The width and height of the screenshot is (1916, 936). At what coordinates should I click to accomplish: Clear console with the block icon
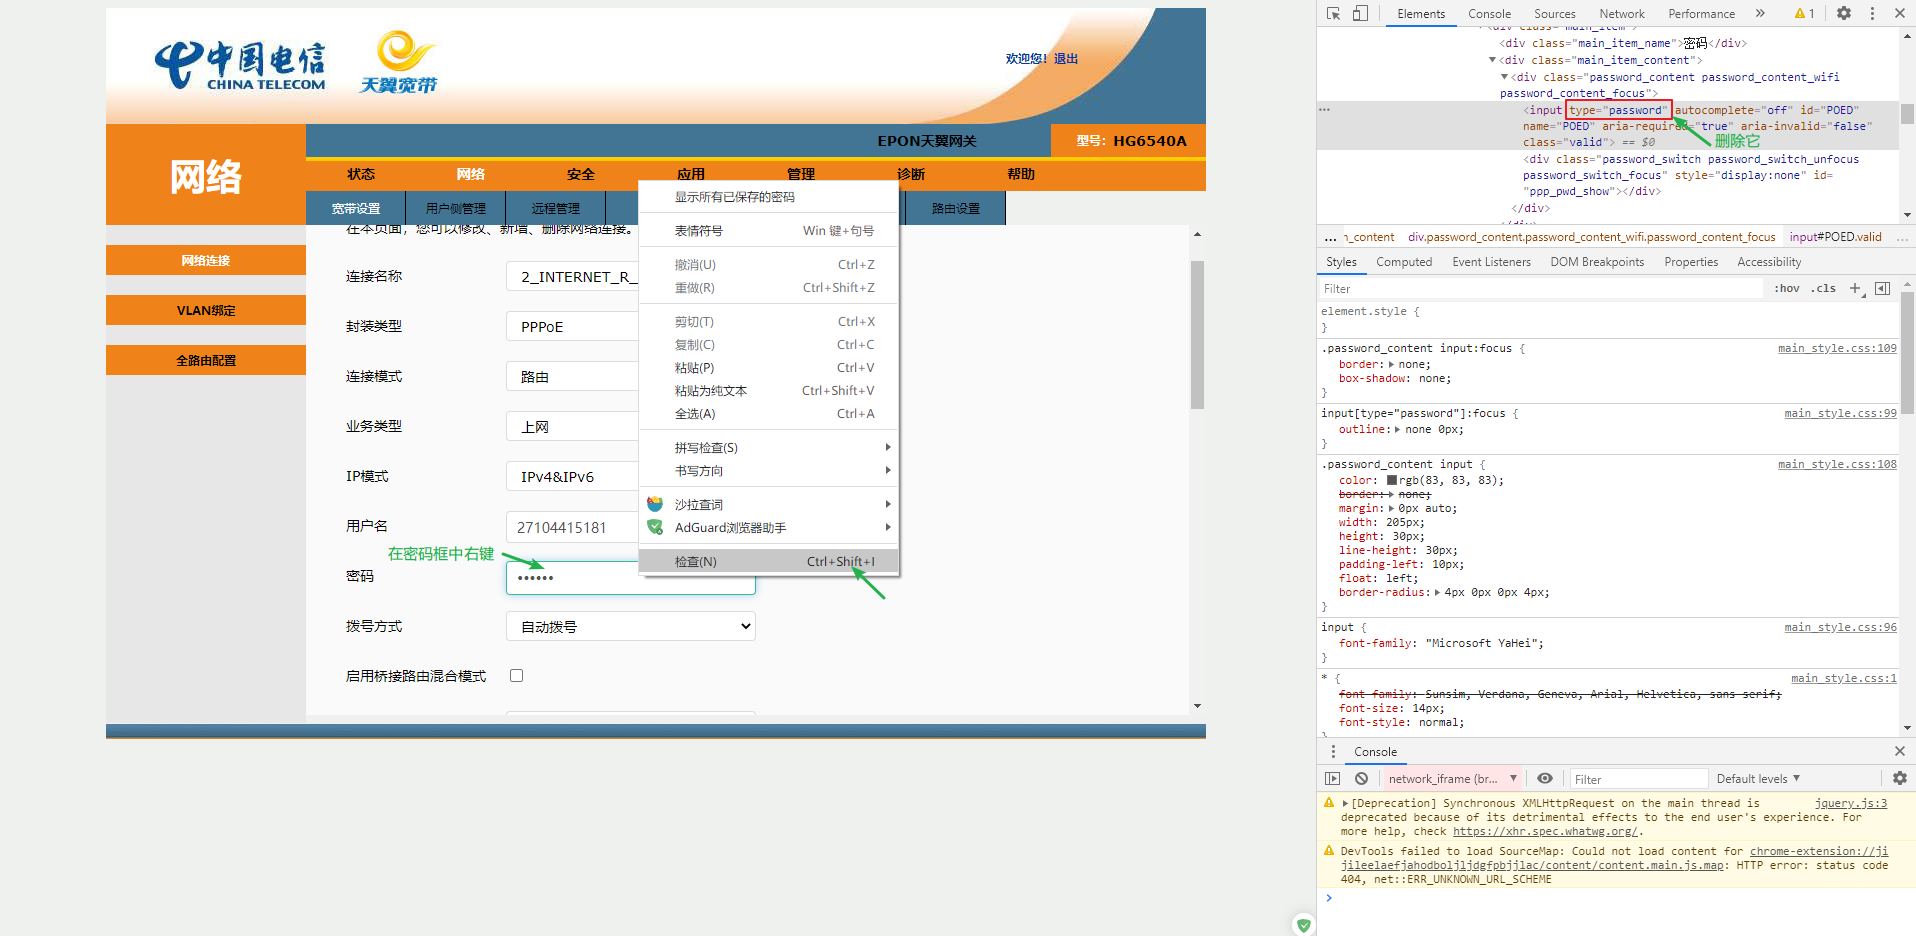click(1361, 778)
